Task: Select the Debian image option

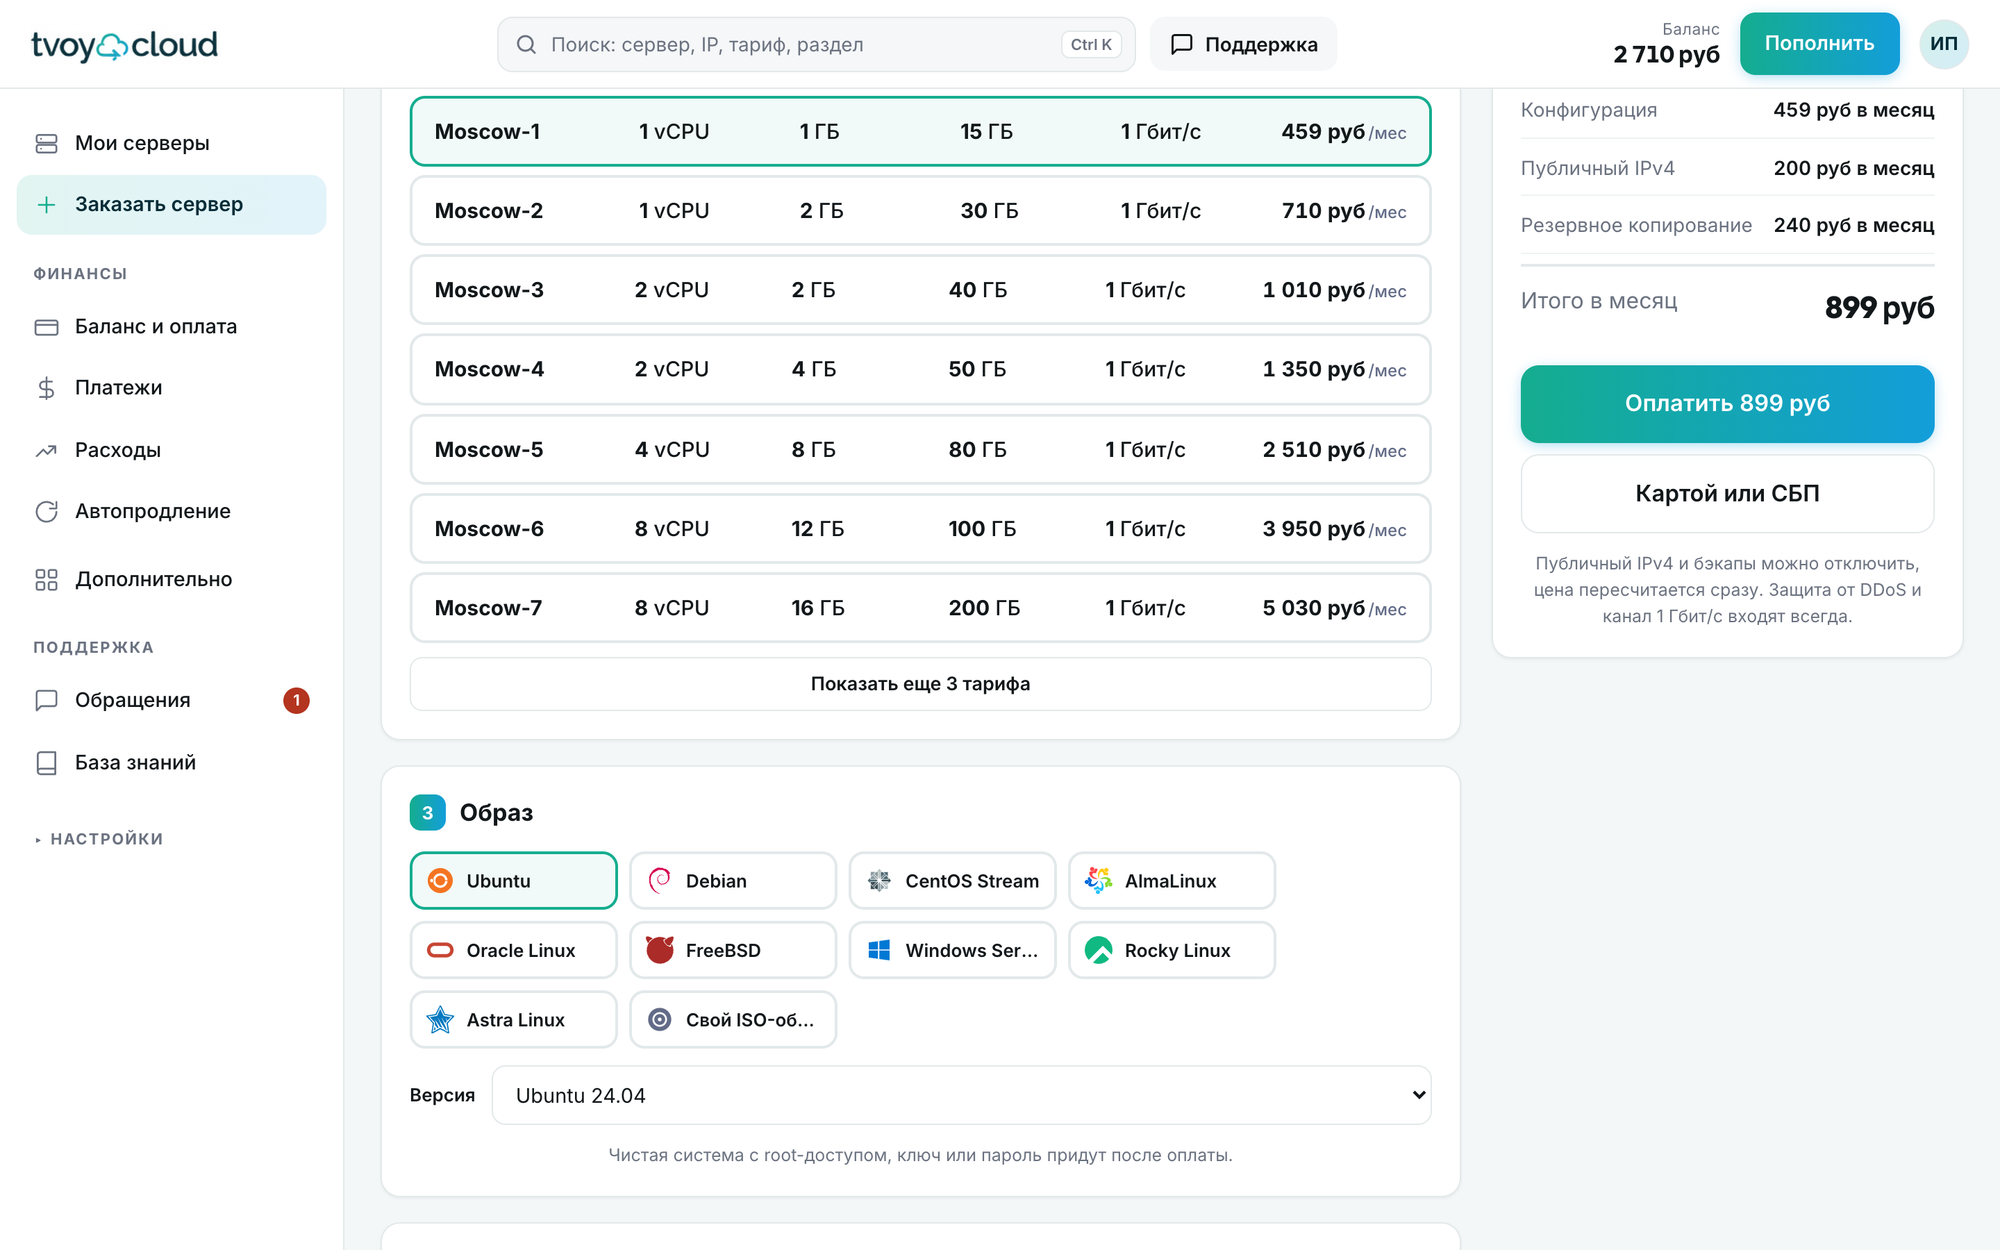Action: 733,880
